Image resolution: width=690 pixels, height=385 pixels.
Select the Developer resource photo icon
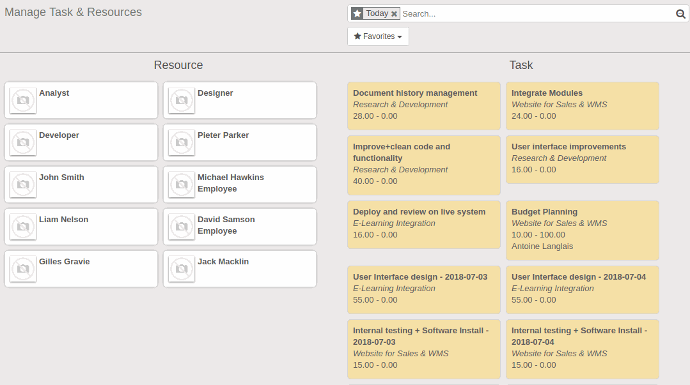(x=23, y=143)
